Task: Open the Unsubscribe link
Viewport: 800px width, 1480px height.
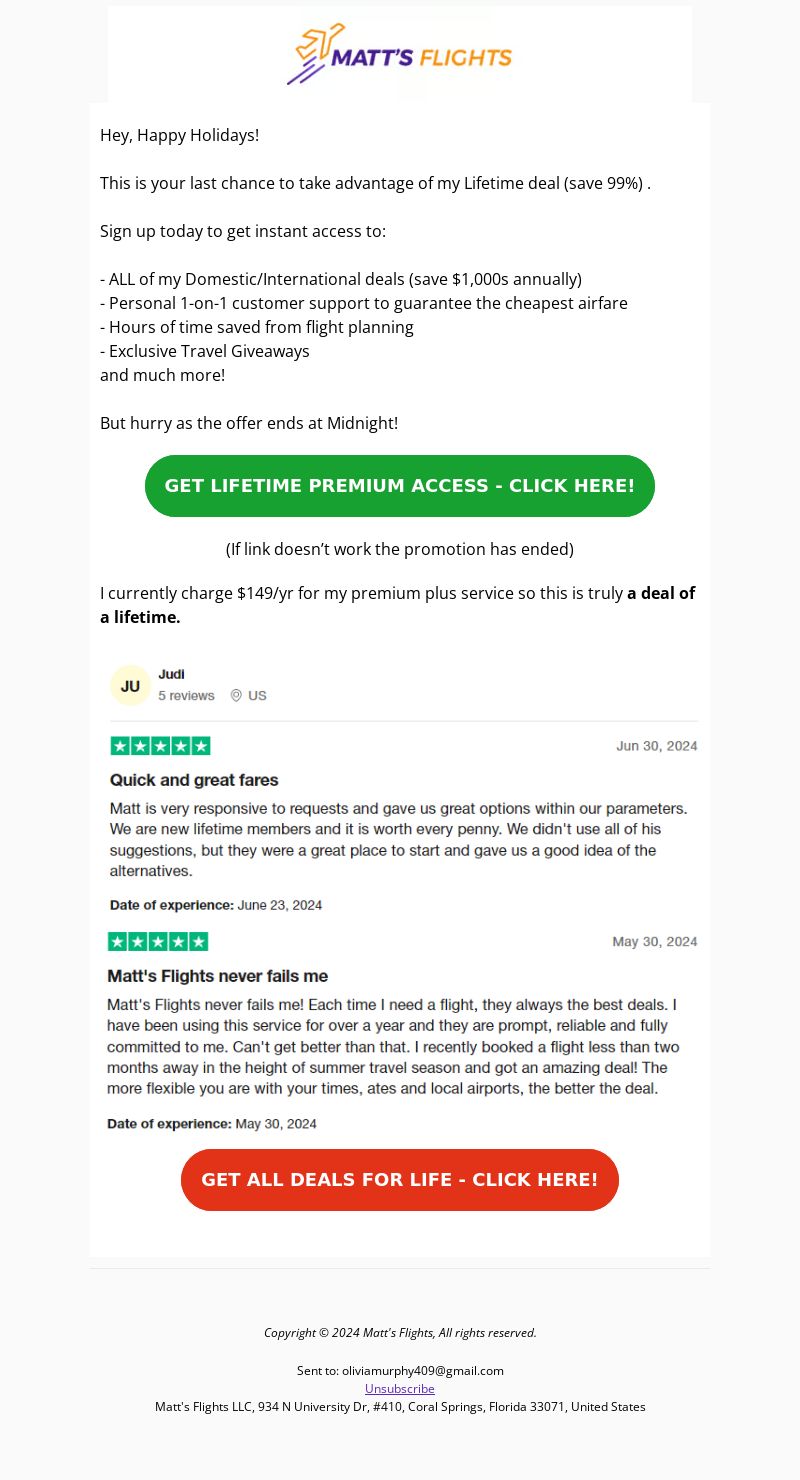Action: pyautogui.click(x=400, y=1389)
